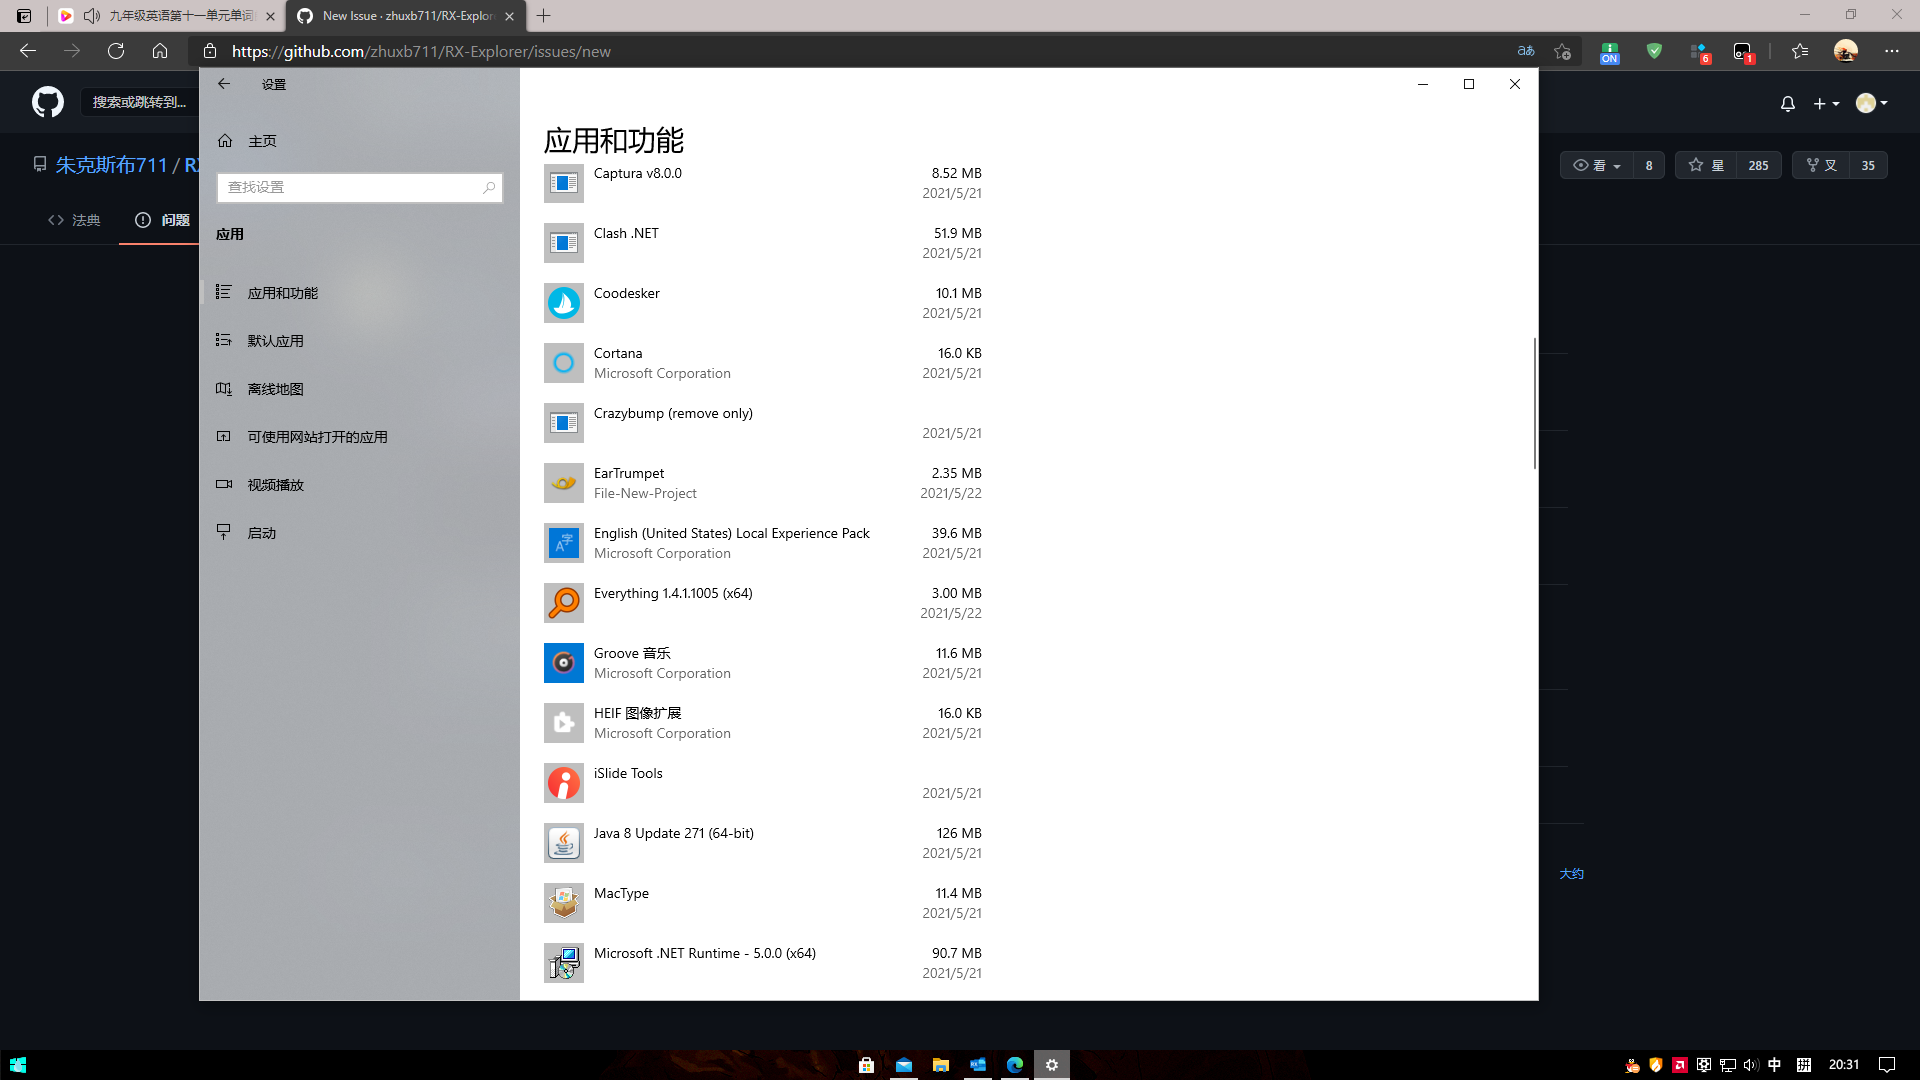This screenshot has height=1080, width=1920.
Task: Switch to the Issues (问题) tab
Action: point(162,220)
